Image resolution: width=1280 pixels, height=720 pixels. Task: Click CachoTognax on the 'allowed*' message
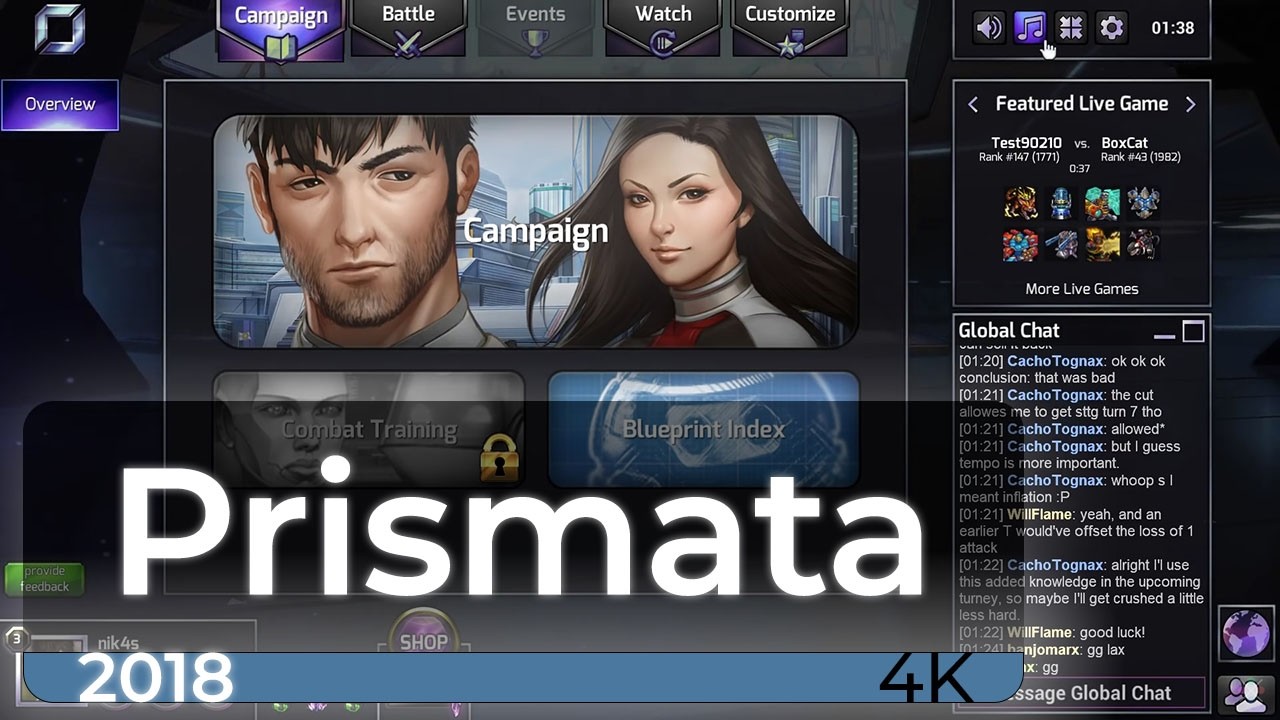[x=1055, y=429]
